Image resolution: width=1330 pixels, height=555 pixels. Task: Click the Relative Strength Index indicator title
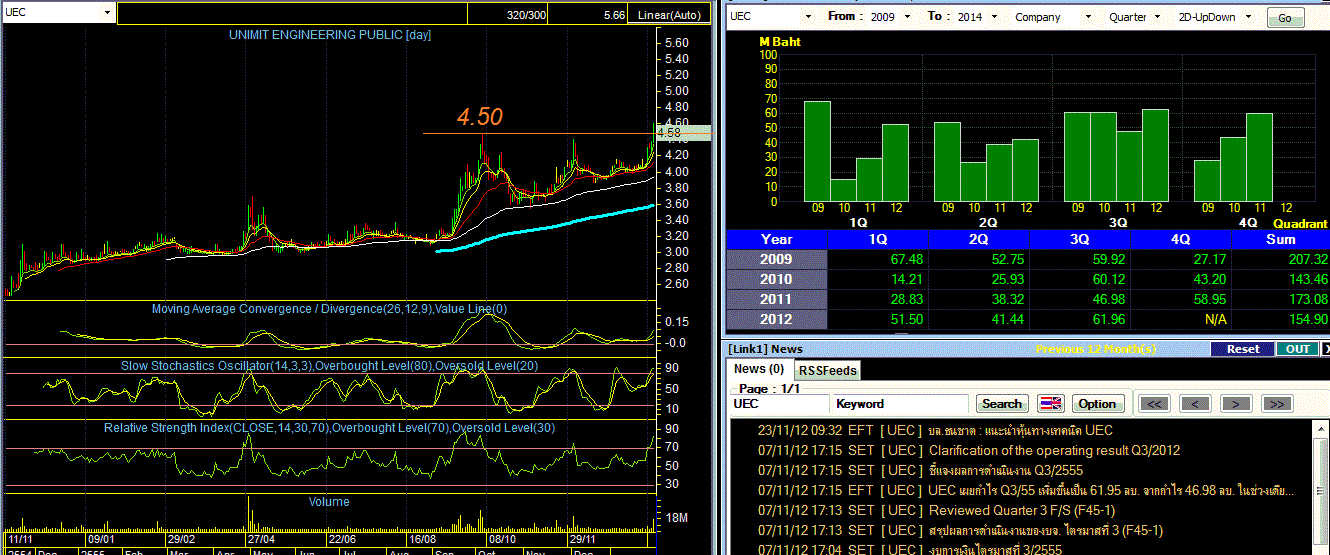click(329, 428)
